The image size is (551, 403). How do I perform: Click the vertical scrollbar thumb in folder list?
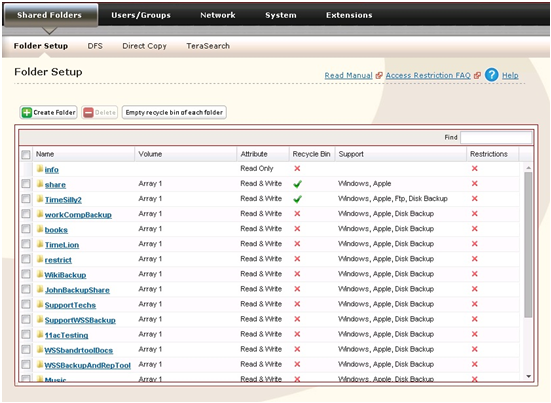[x=528, y=245]
